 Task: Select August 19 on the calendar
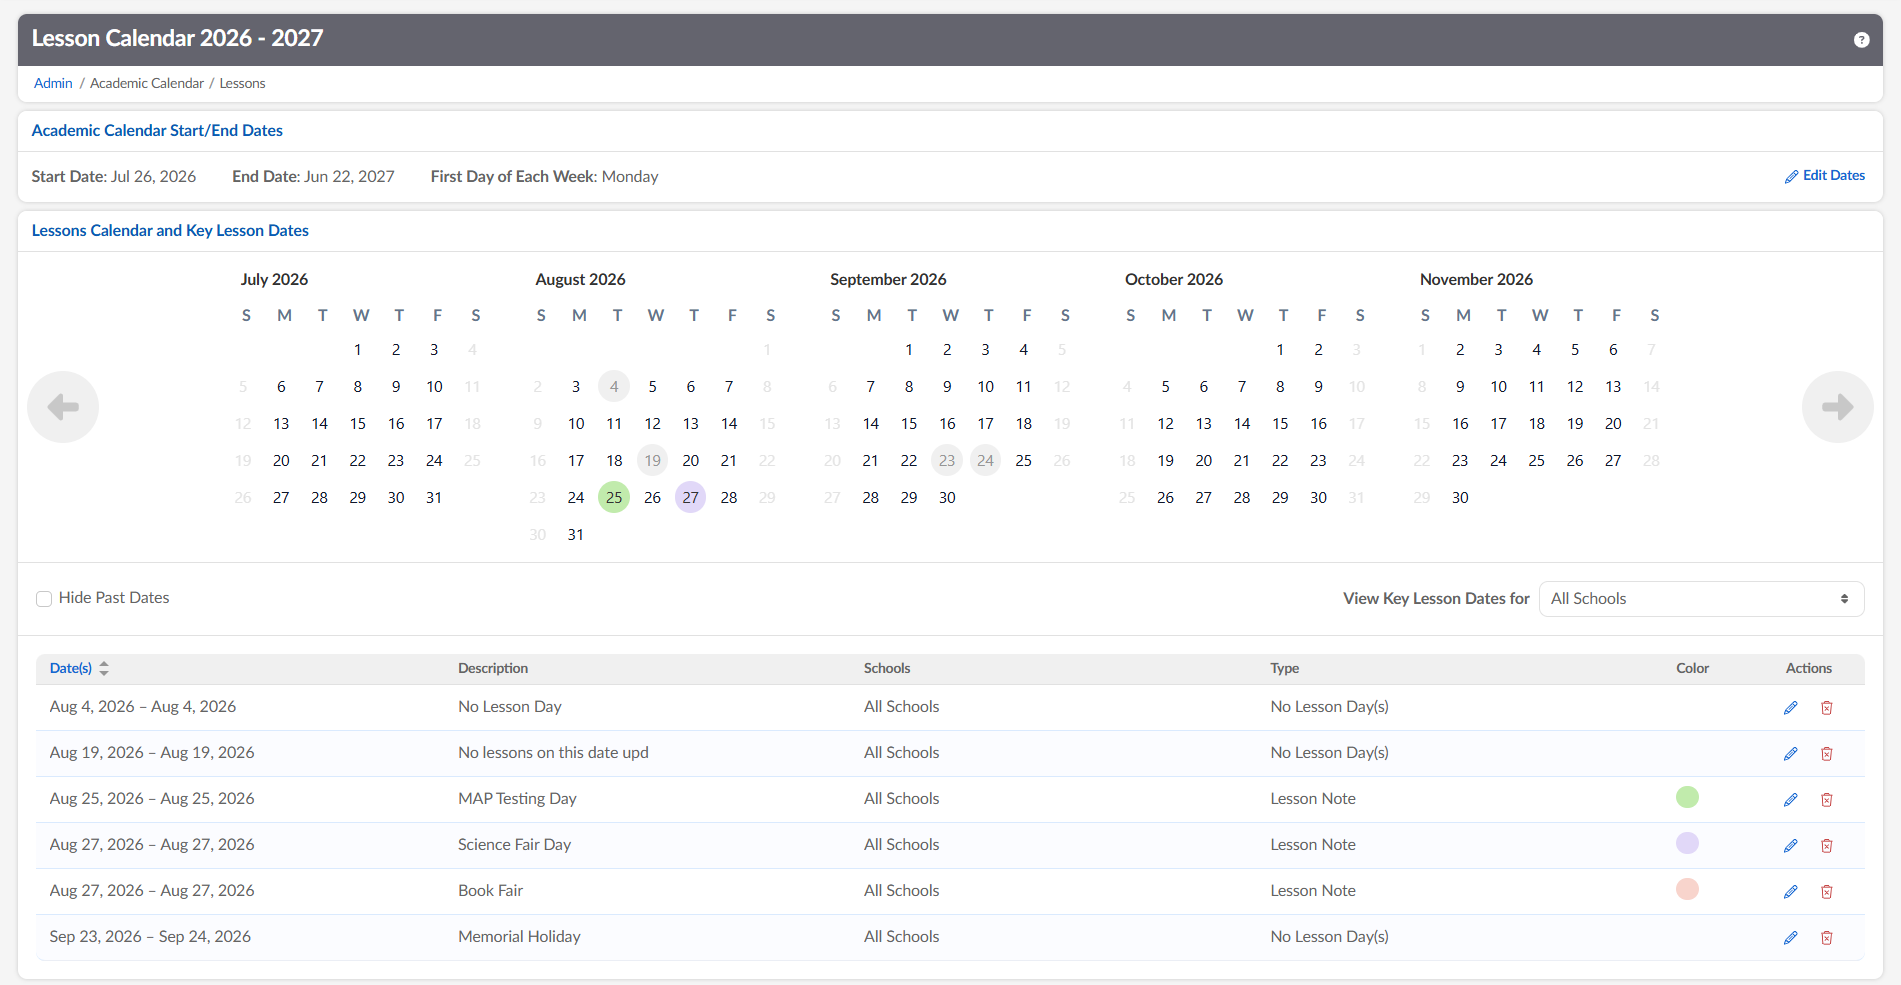(x=653, y=460)
